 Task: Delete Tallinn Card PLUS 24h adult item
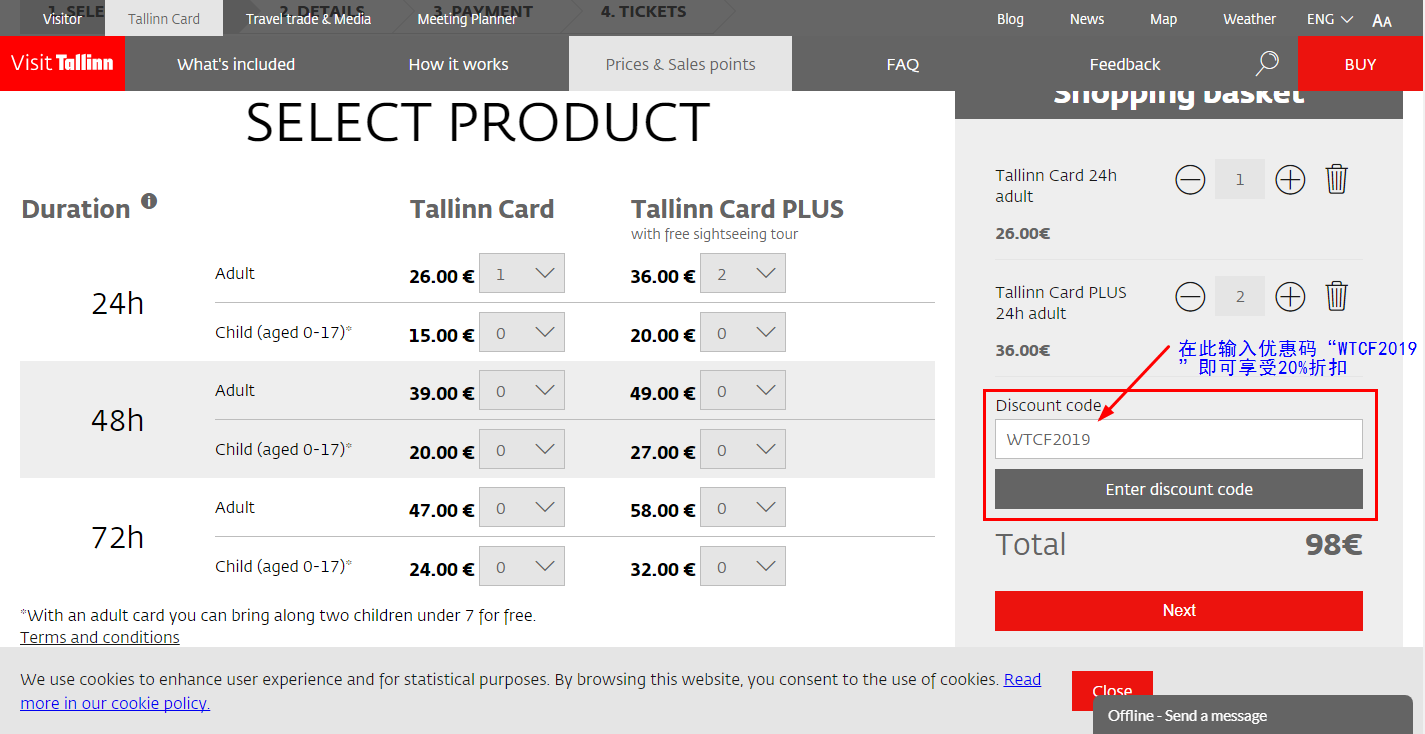[x=1337, y=297]
